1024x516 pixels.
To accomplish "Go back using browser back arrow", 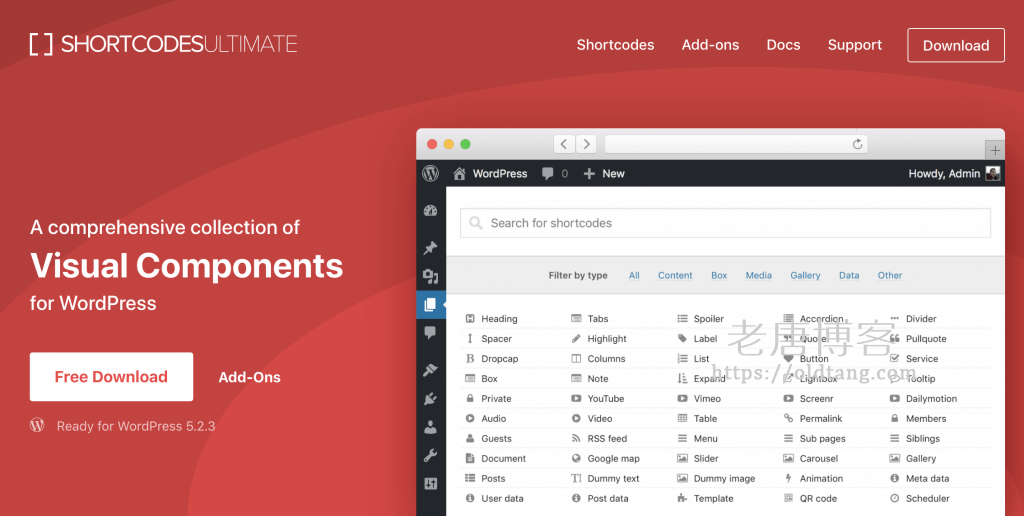I will [x=564, y=144].
